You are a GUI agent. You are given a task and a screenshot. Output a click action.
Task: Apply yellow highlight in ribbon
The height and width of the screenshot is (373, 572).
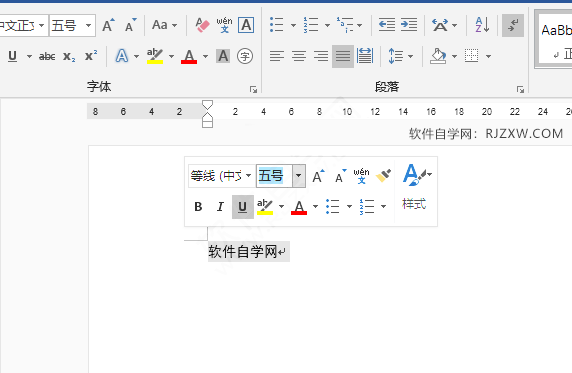(x=155, y=56)
